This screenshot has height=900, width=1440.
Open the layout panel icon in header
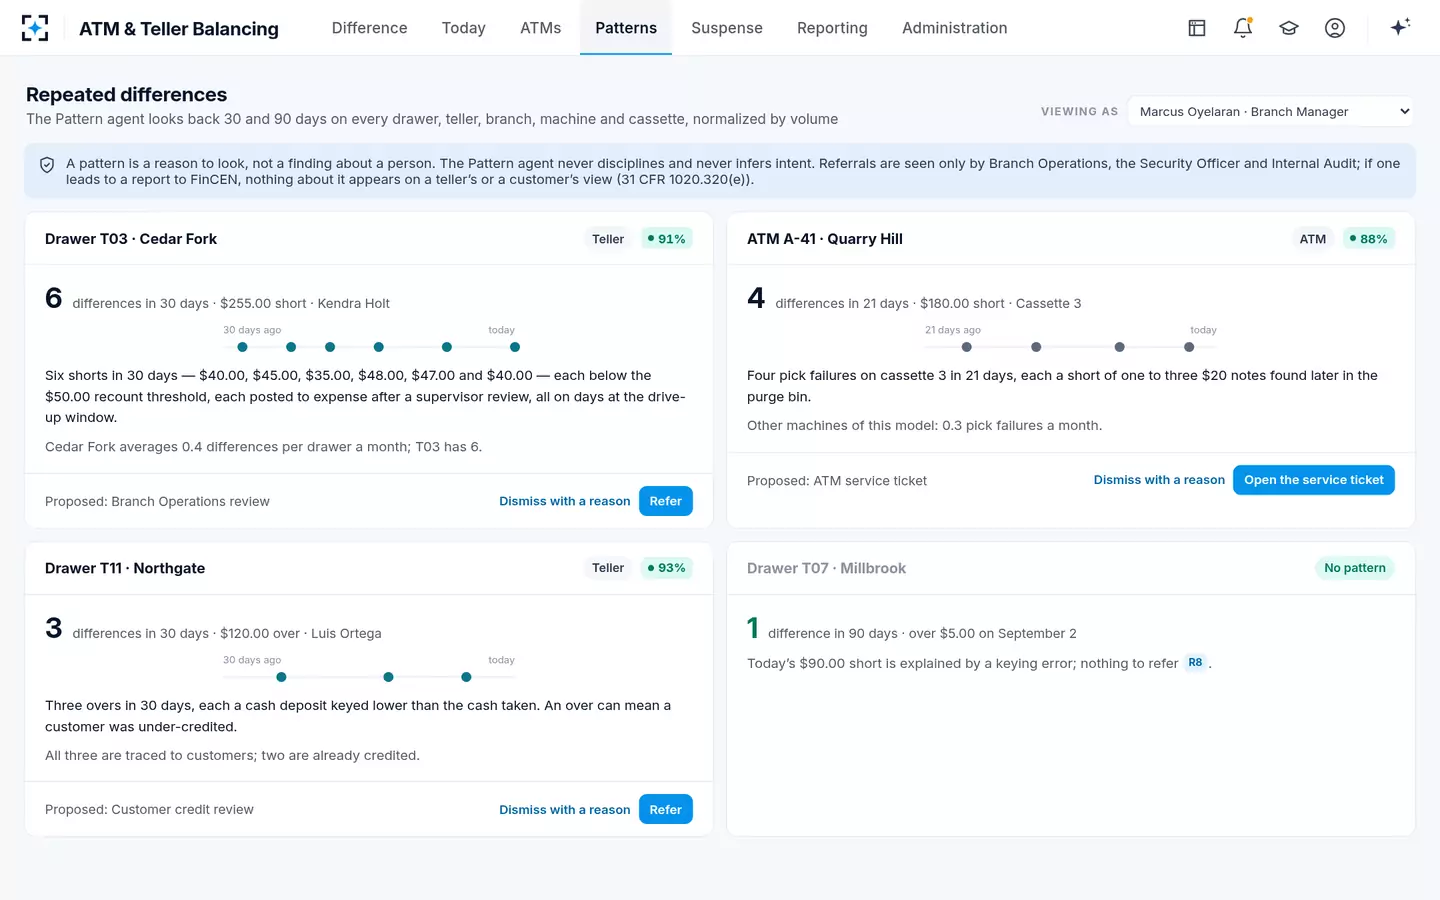(x=1197, y=28)
